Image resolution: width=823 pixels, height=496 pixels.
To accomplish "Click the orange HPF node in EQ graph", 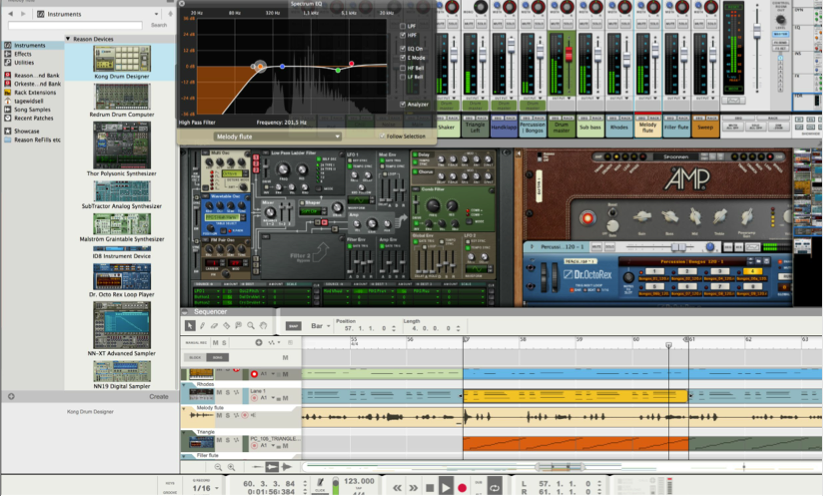I will [260, 67].
